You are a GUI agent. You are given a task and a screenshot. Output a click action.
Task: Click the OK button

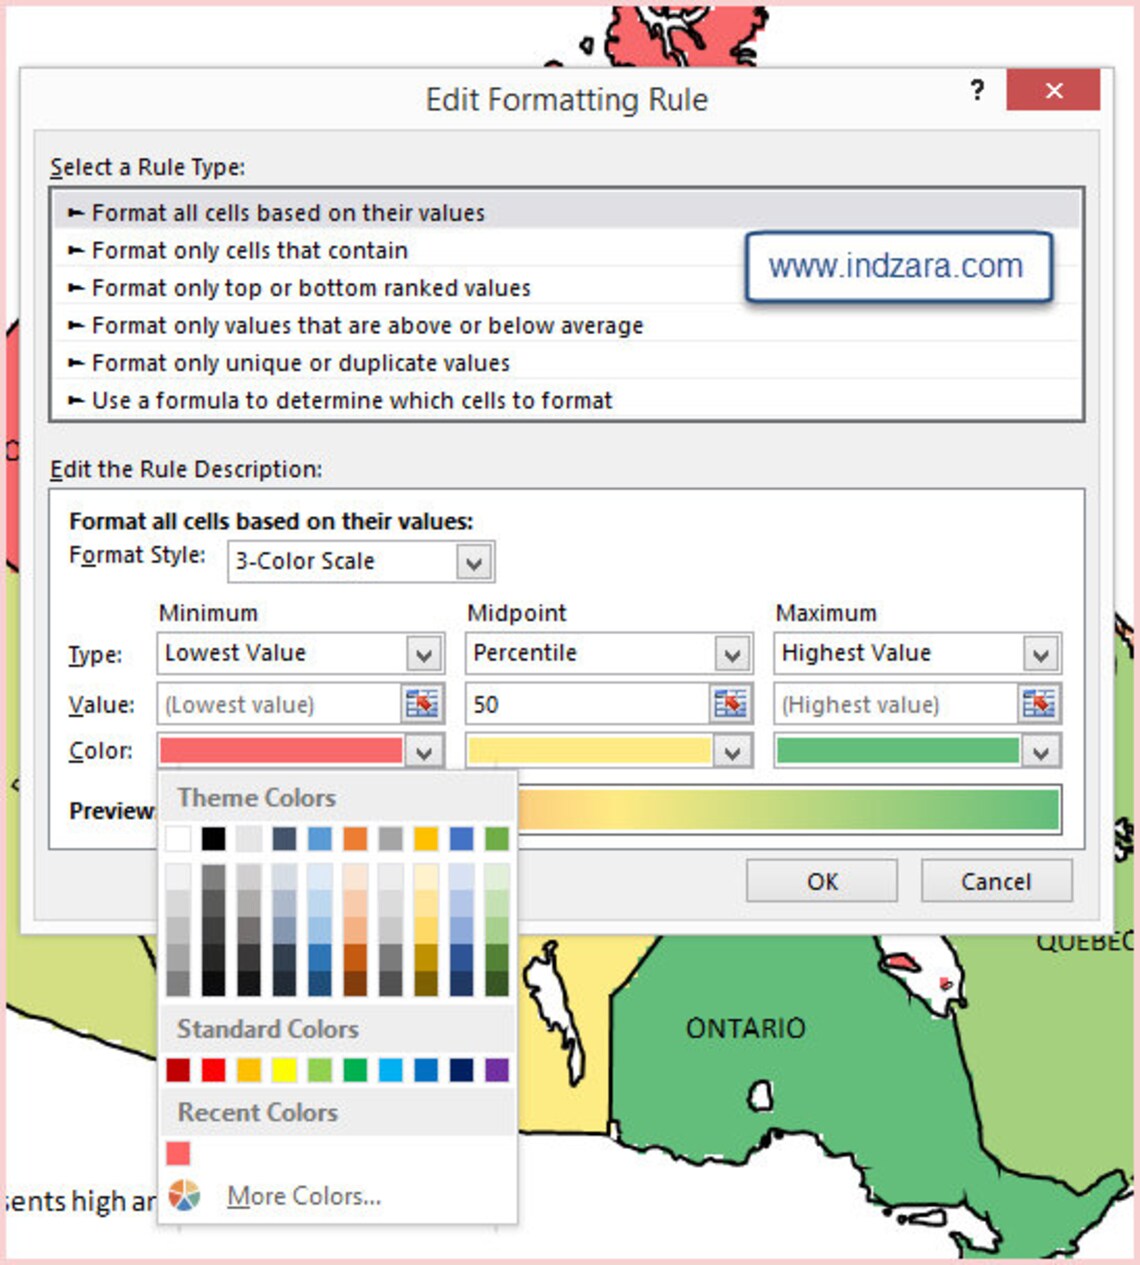click(x=821, y=881)
